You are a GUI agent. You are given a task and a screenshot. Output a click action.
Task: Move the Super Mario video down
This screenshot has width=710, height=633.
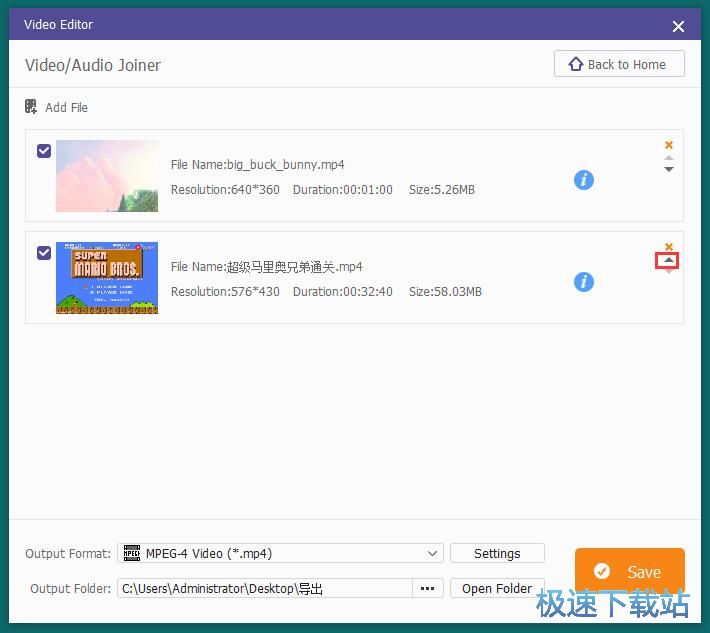[669, 272]
